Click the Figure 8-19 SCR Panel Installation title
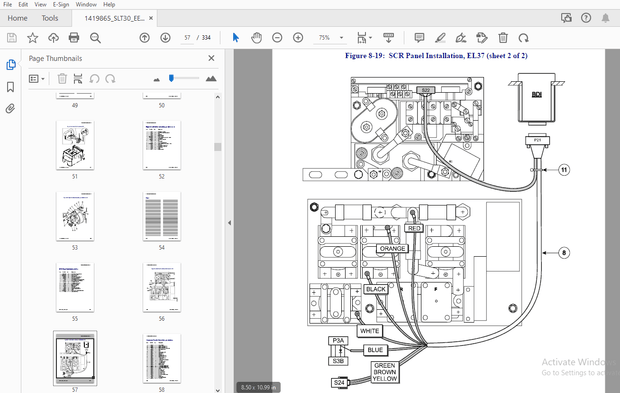 tap(436, 56)
